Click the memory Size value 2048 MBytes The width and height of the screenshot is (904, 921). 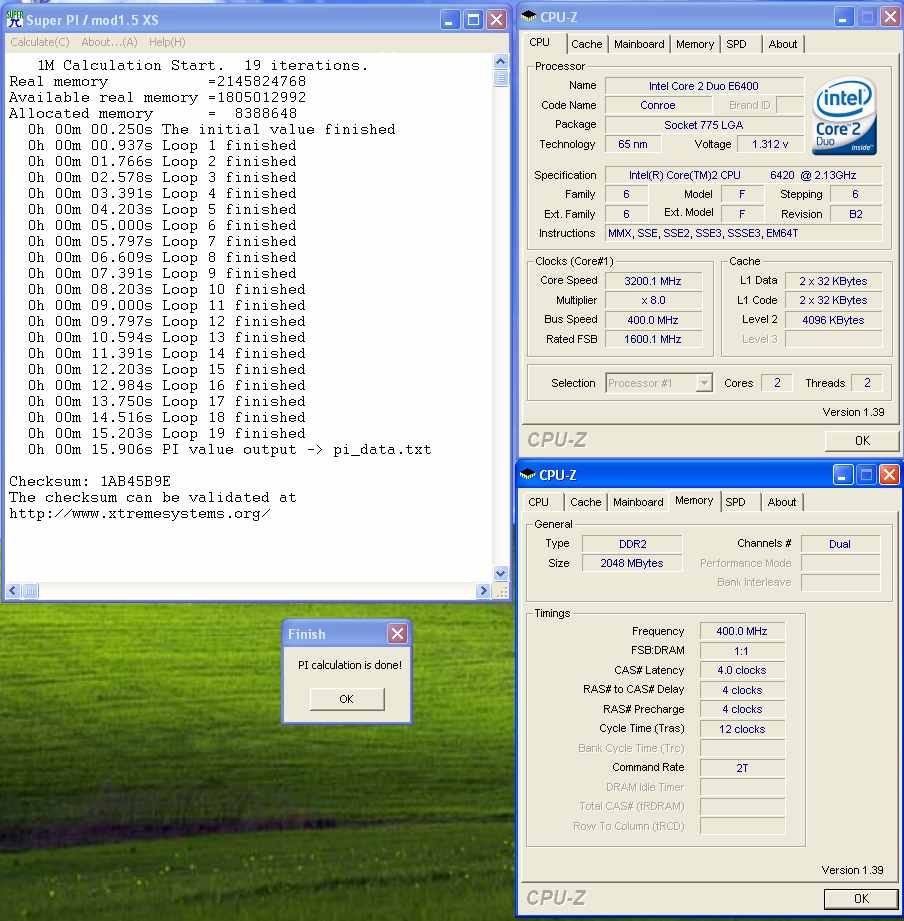click(632, 563)
